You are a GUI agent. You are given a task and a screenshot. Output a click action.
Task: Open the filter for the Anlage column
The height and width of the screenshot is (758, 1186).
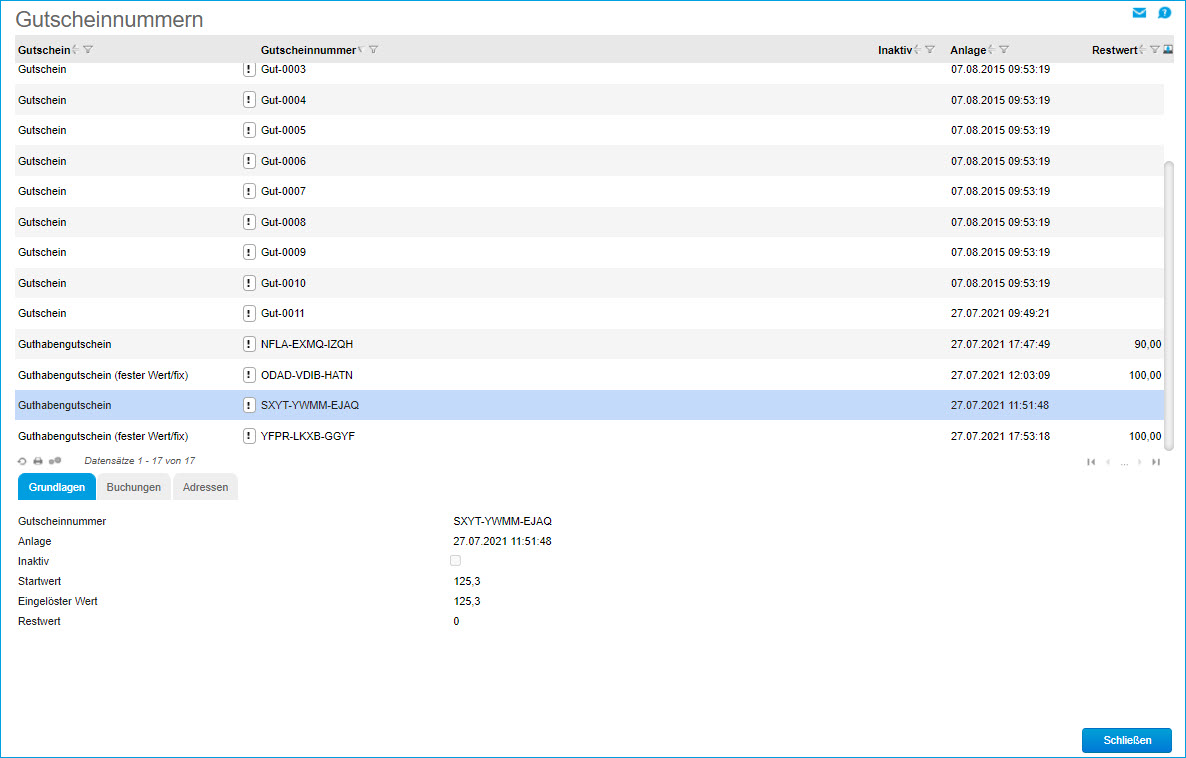tap(1004, 50)
